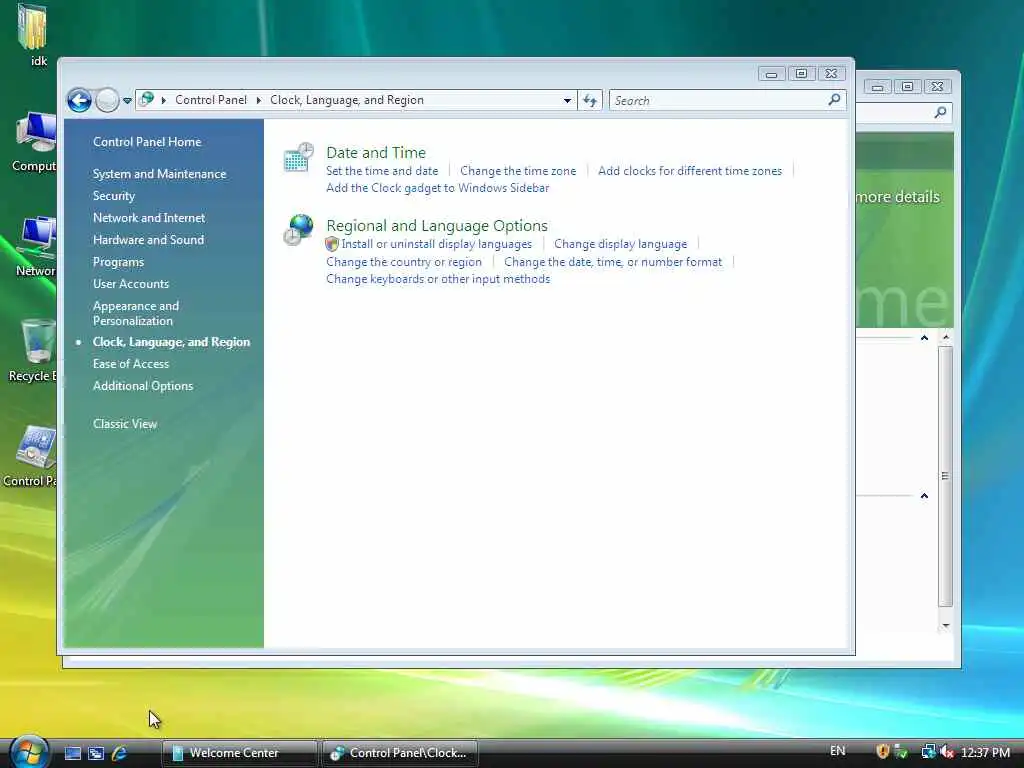Collapse the lower section chevron in Welcome Center
The height and width of the screenshot is (768, 1024).
coord(924,496)
